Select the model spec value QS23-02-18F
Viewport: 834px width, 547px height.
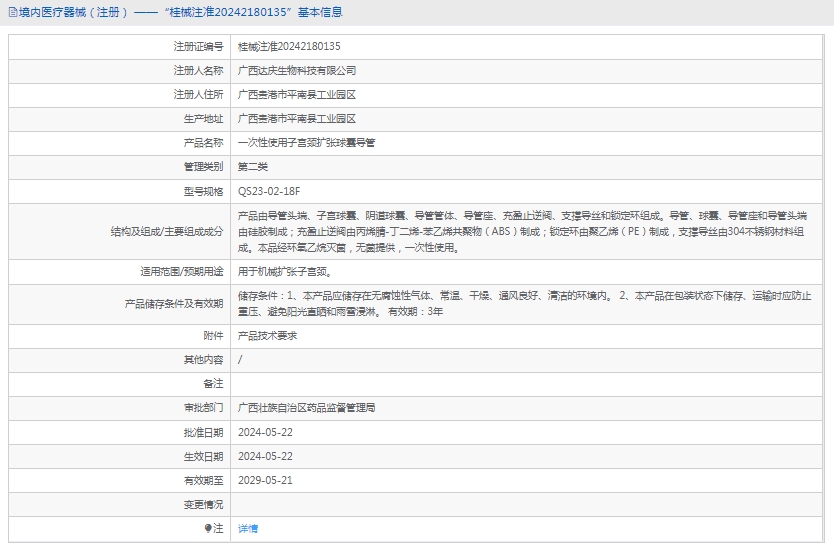tap(268, 191)
